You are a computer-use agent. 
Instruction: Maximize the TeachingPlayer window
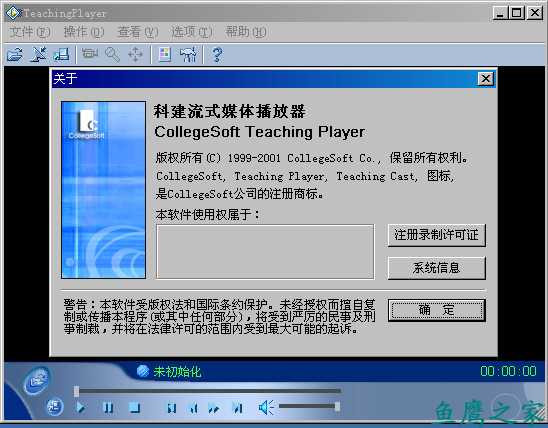coord(517,13)
